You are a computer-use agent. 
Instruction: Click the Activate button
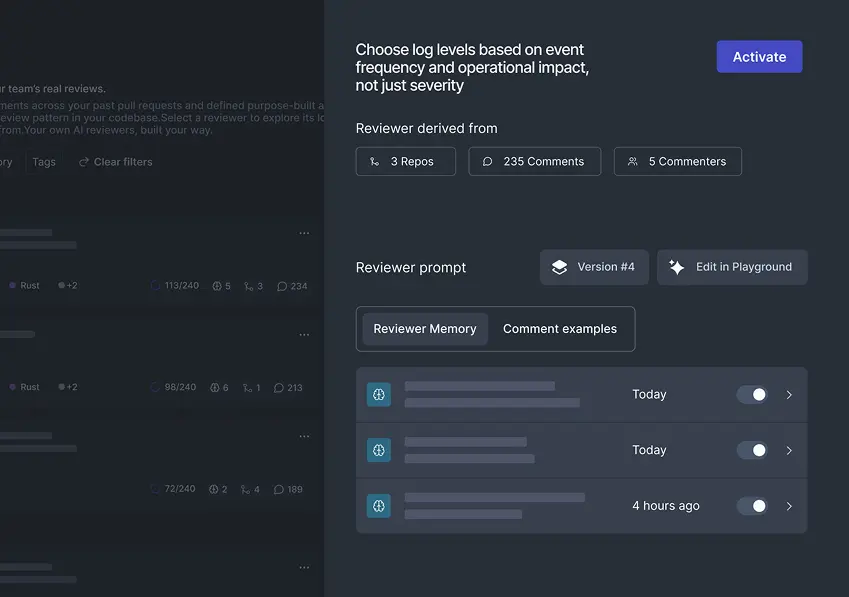tap(759, 56)
